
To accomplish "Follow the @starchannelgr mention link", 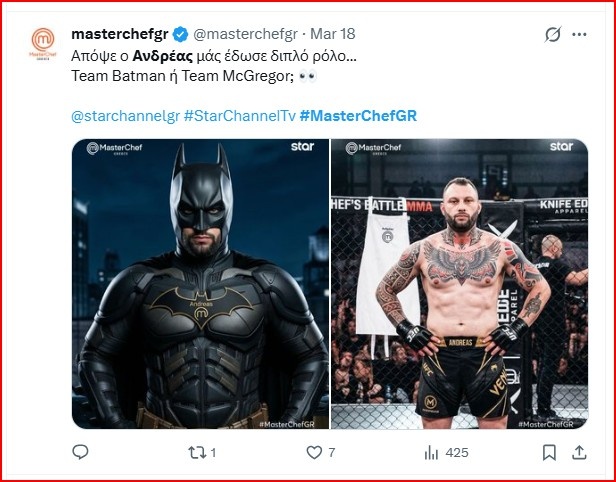I will [124, 116].
